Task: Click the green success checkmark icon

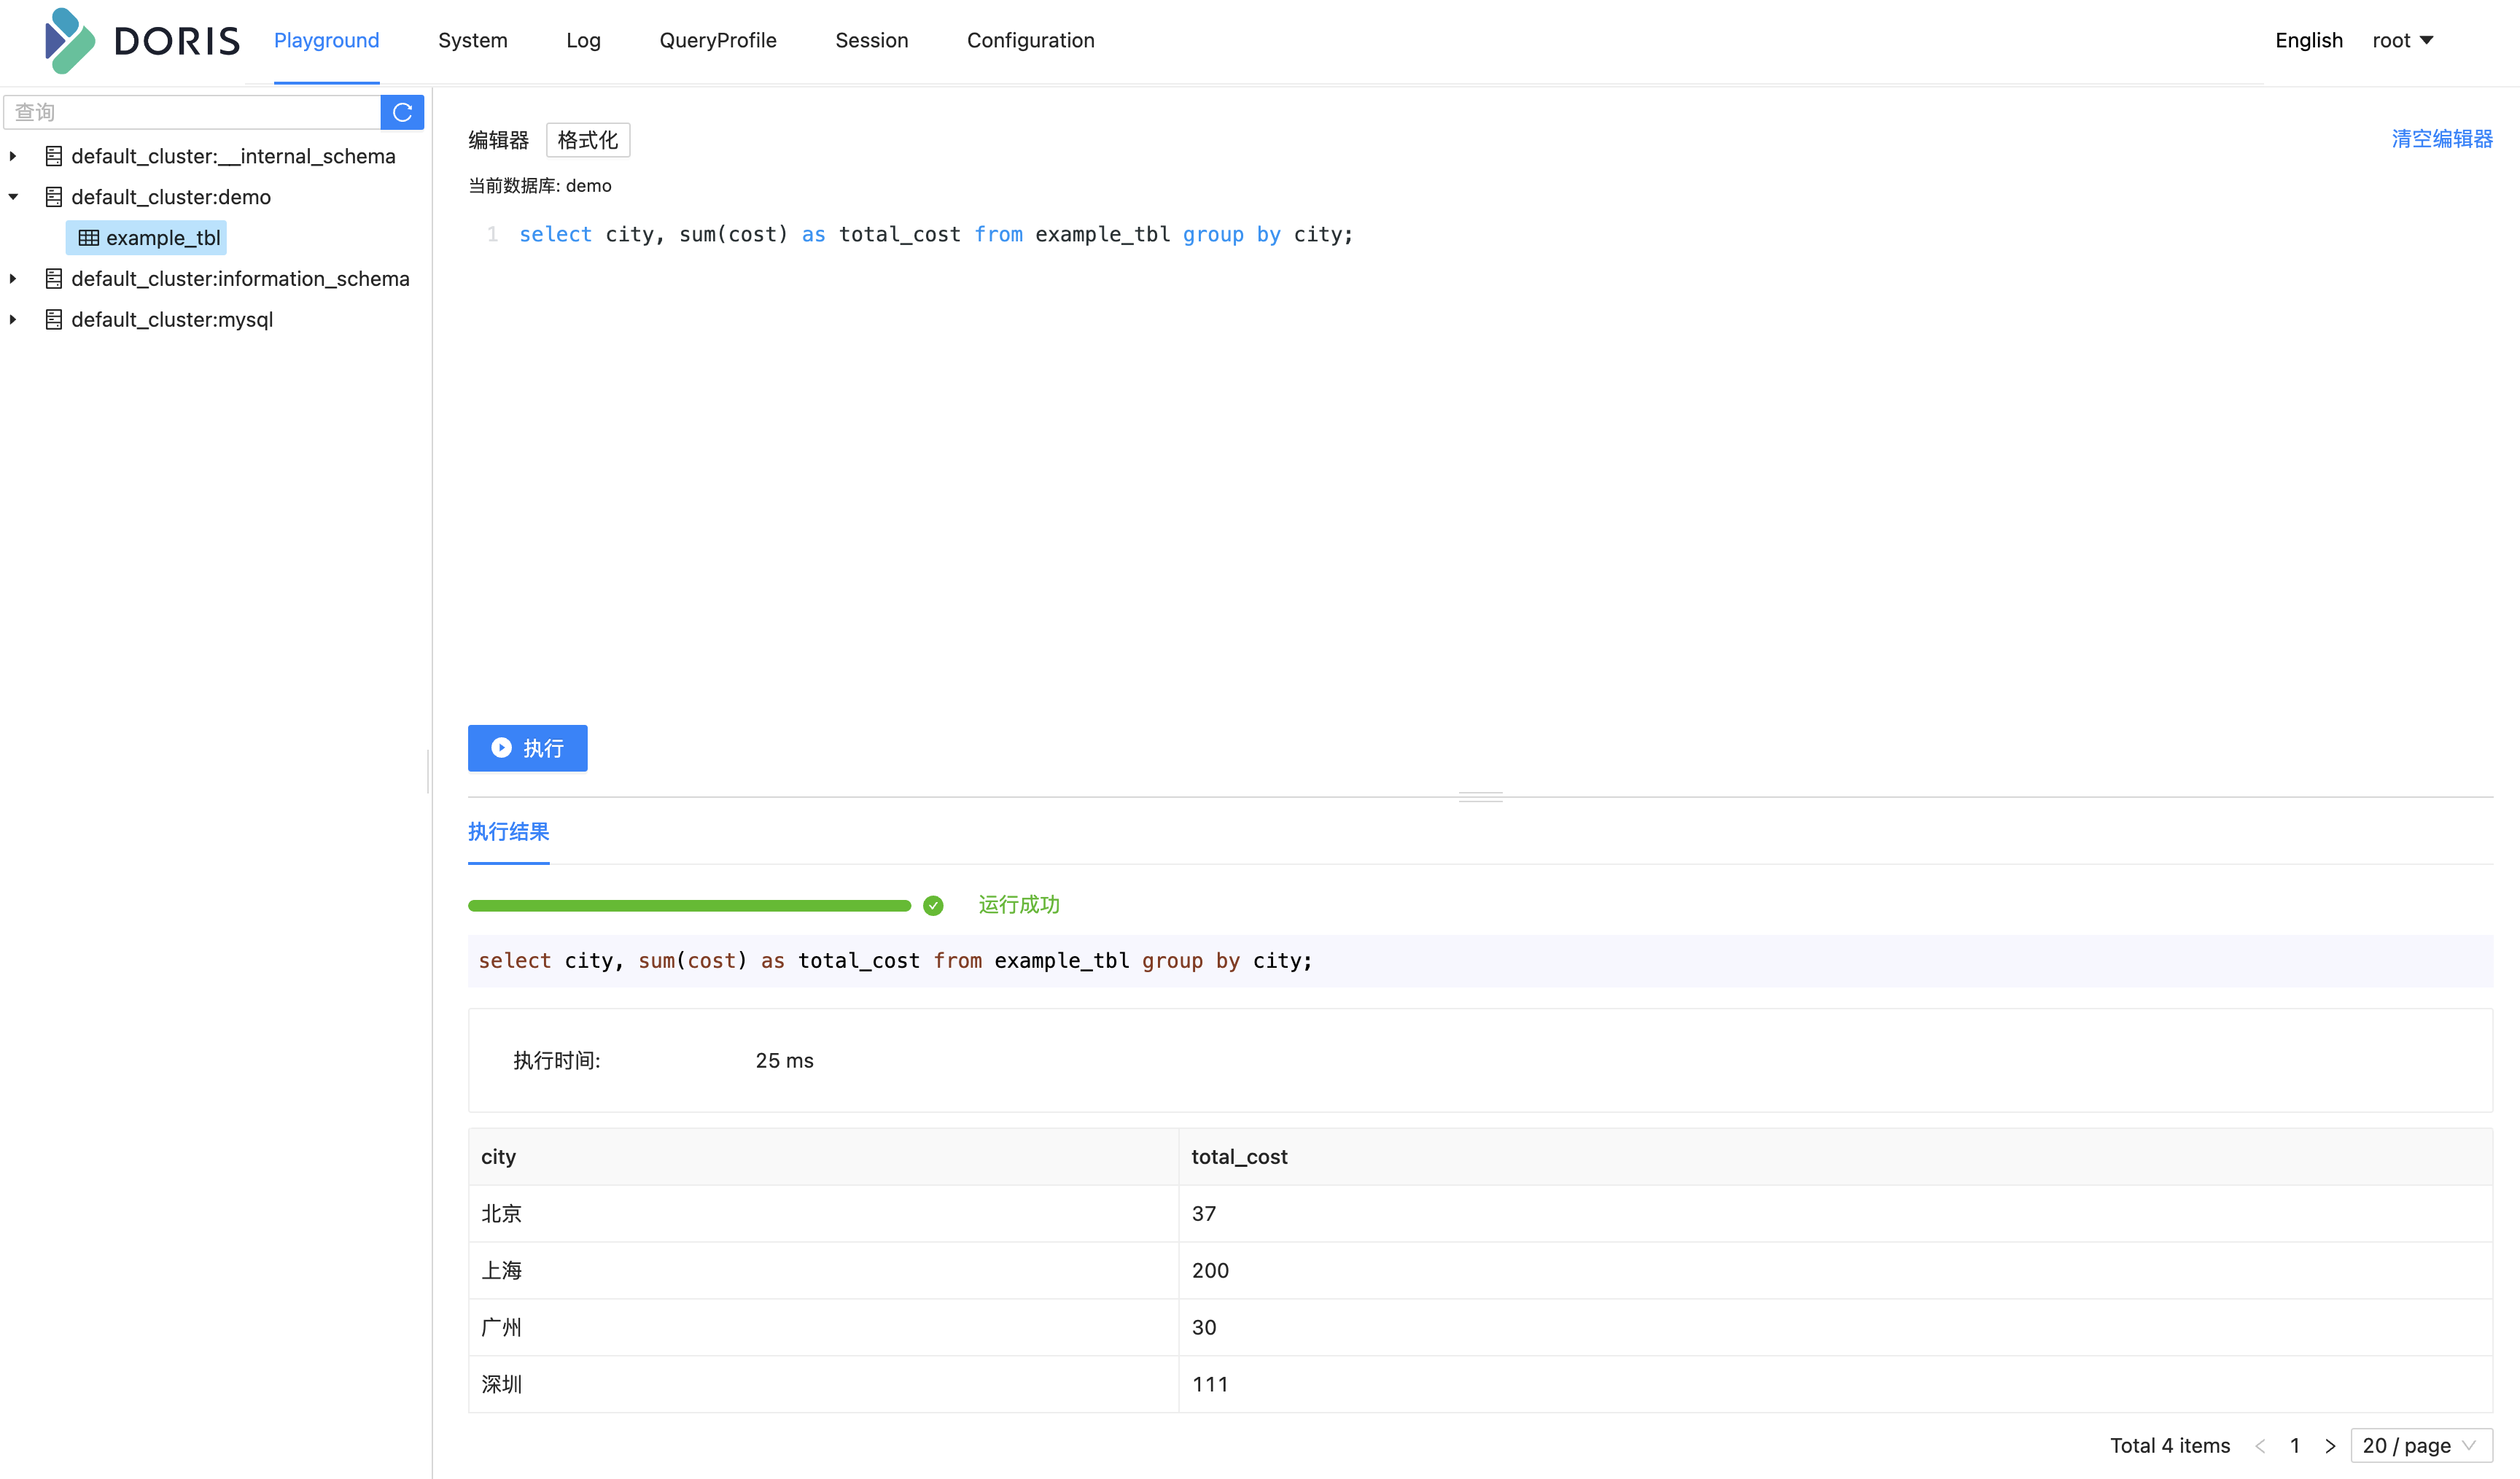Action: 933,905
